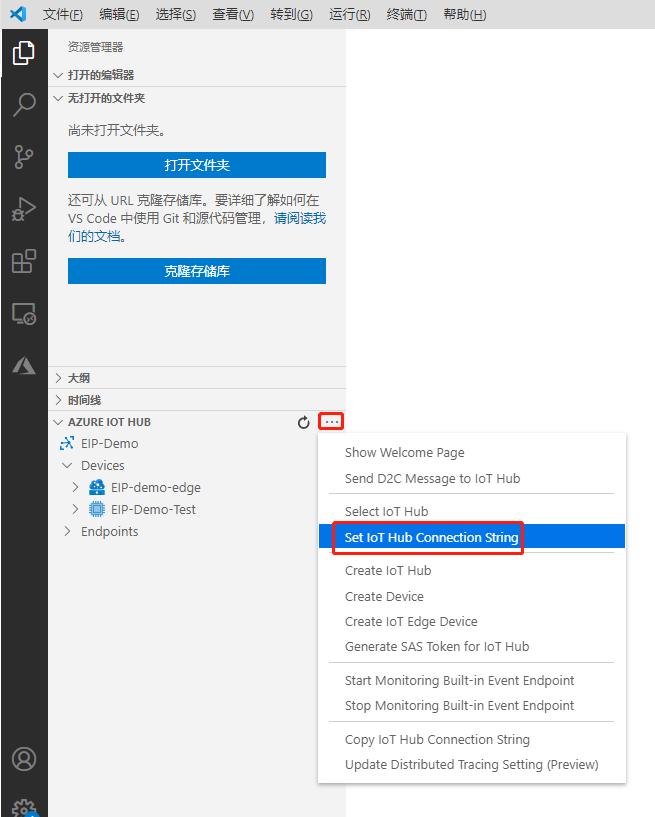Open the Remote Explorer icon

pyautogui.click(x=24, y=314)
